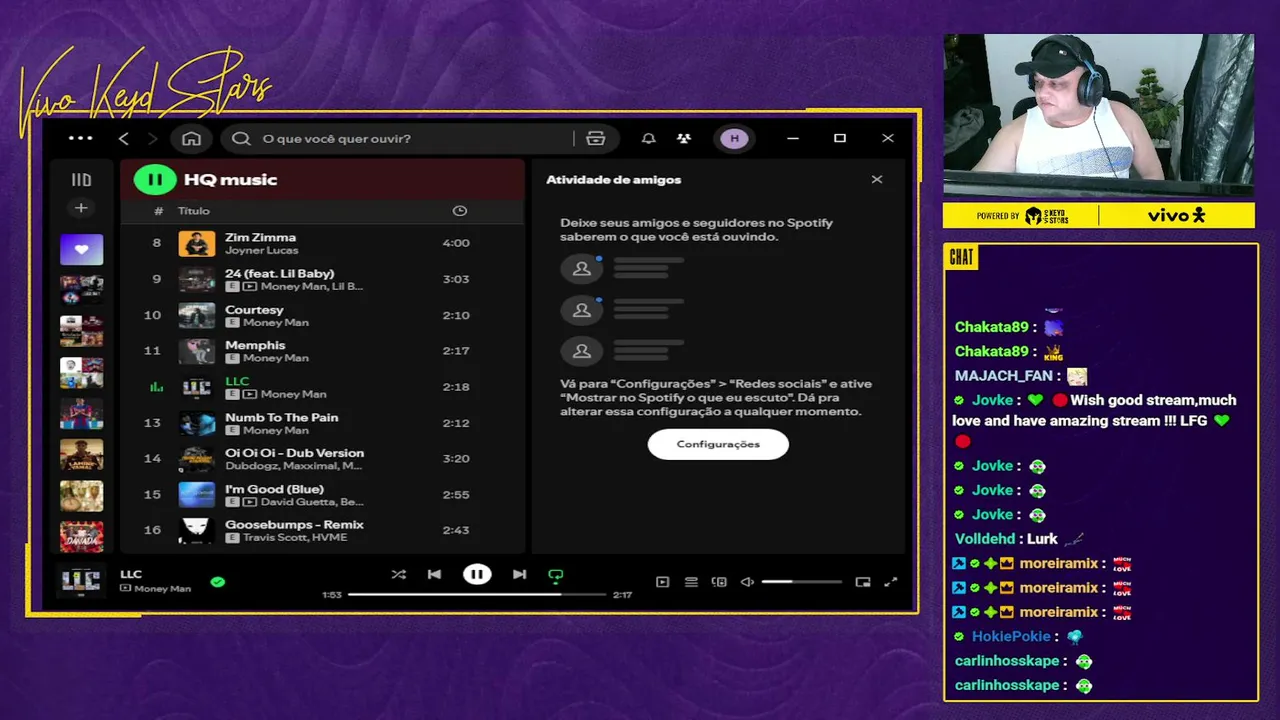Open Now Playing view icon
The height and width of the screenshot is (720, 1280).
tap(662, 582)
